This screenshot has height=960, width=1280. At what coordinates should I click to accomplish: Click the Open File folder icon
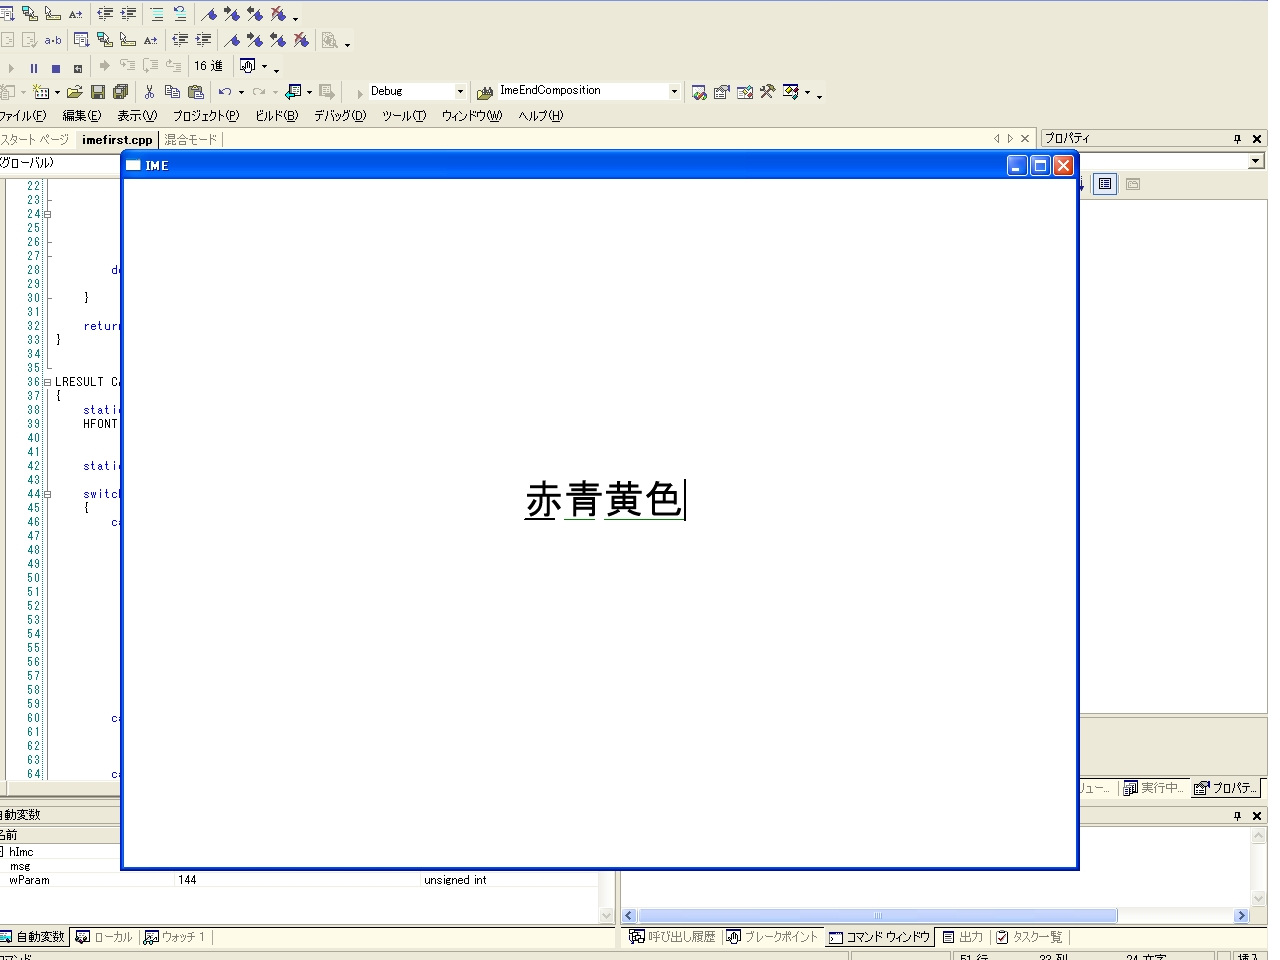click(74, 92)
